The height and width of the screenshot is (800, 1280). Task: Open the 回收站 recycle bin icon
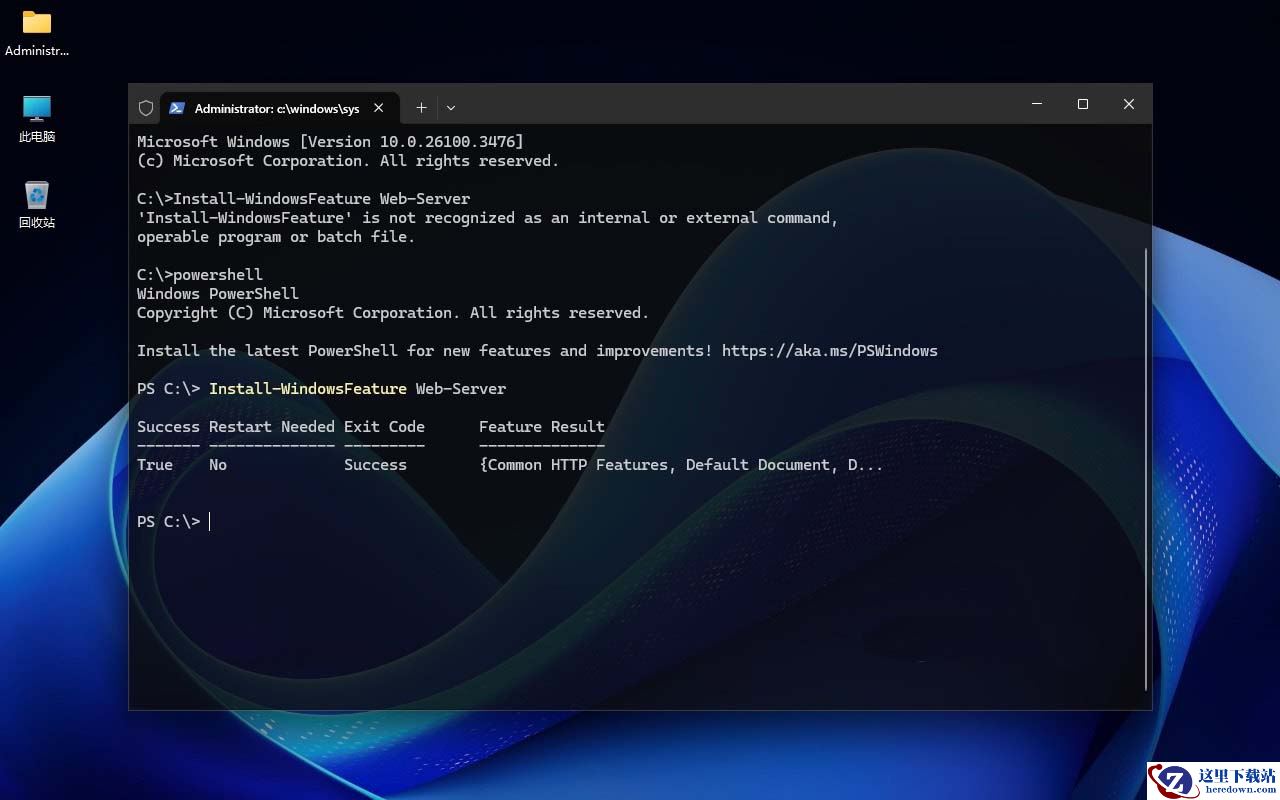click(x=37, y=204)
